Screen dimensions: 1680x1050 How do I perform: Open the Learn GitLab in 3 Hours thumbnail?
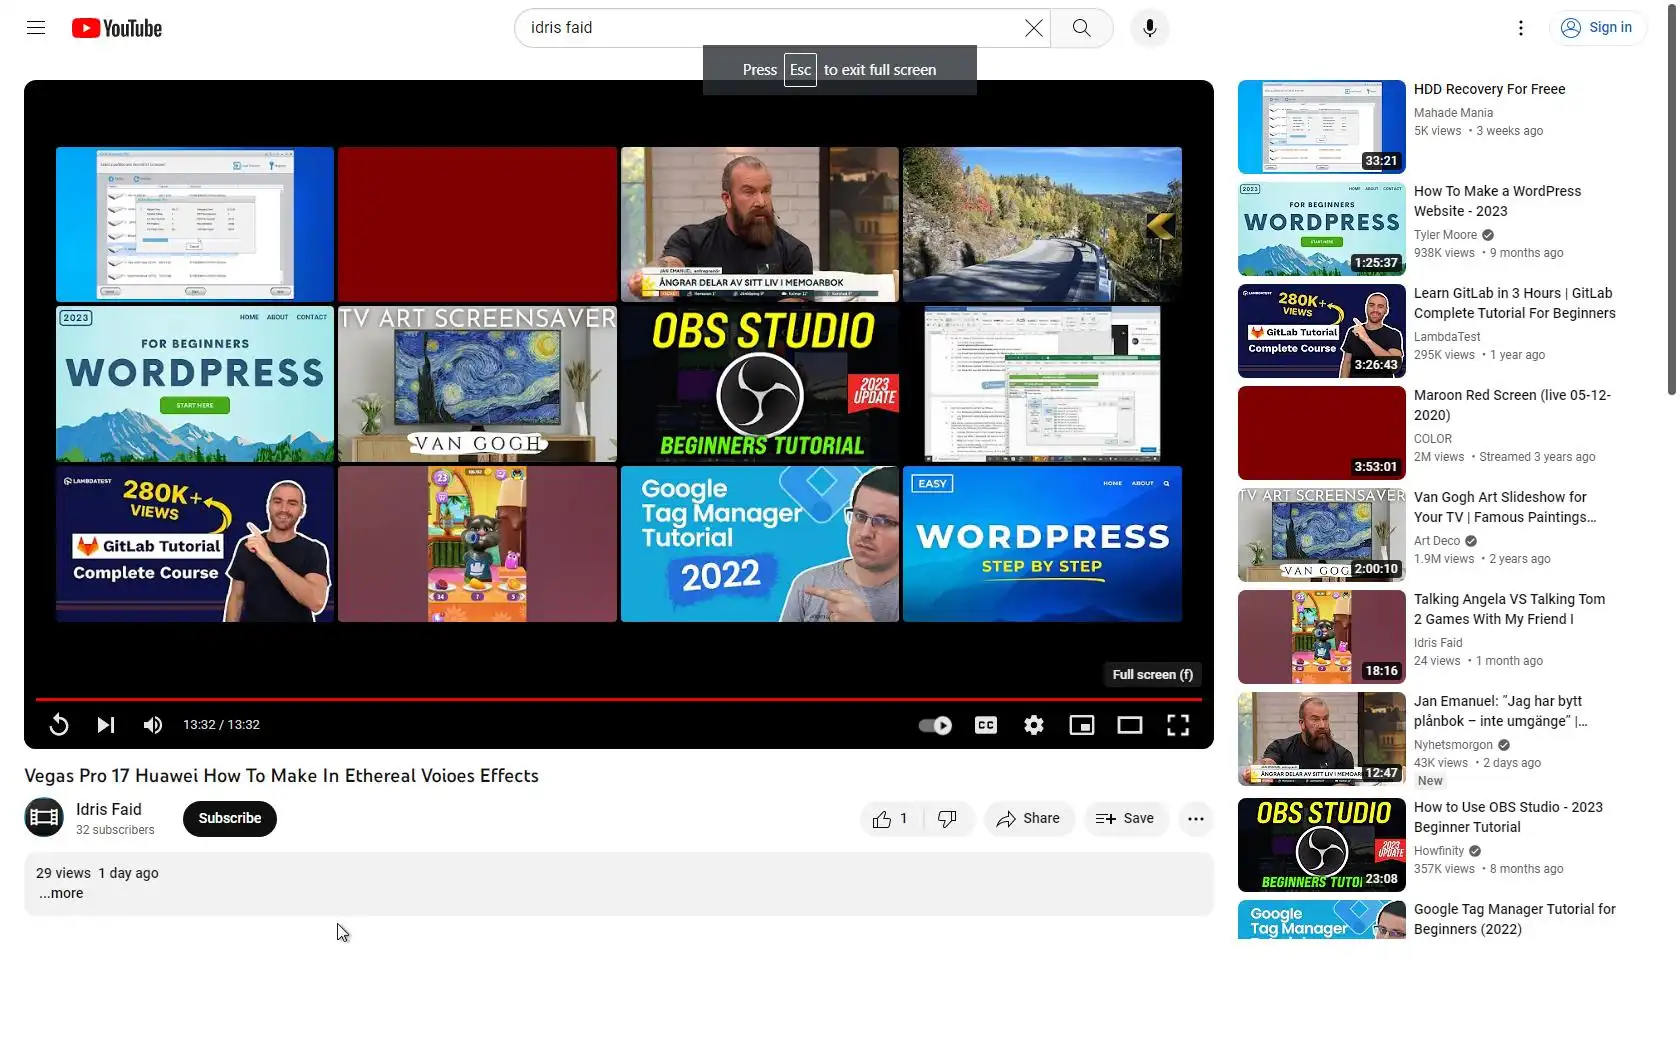[x=1322, y=331]
